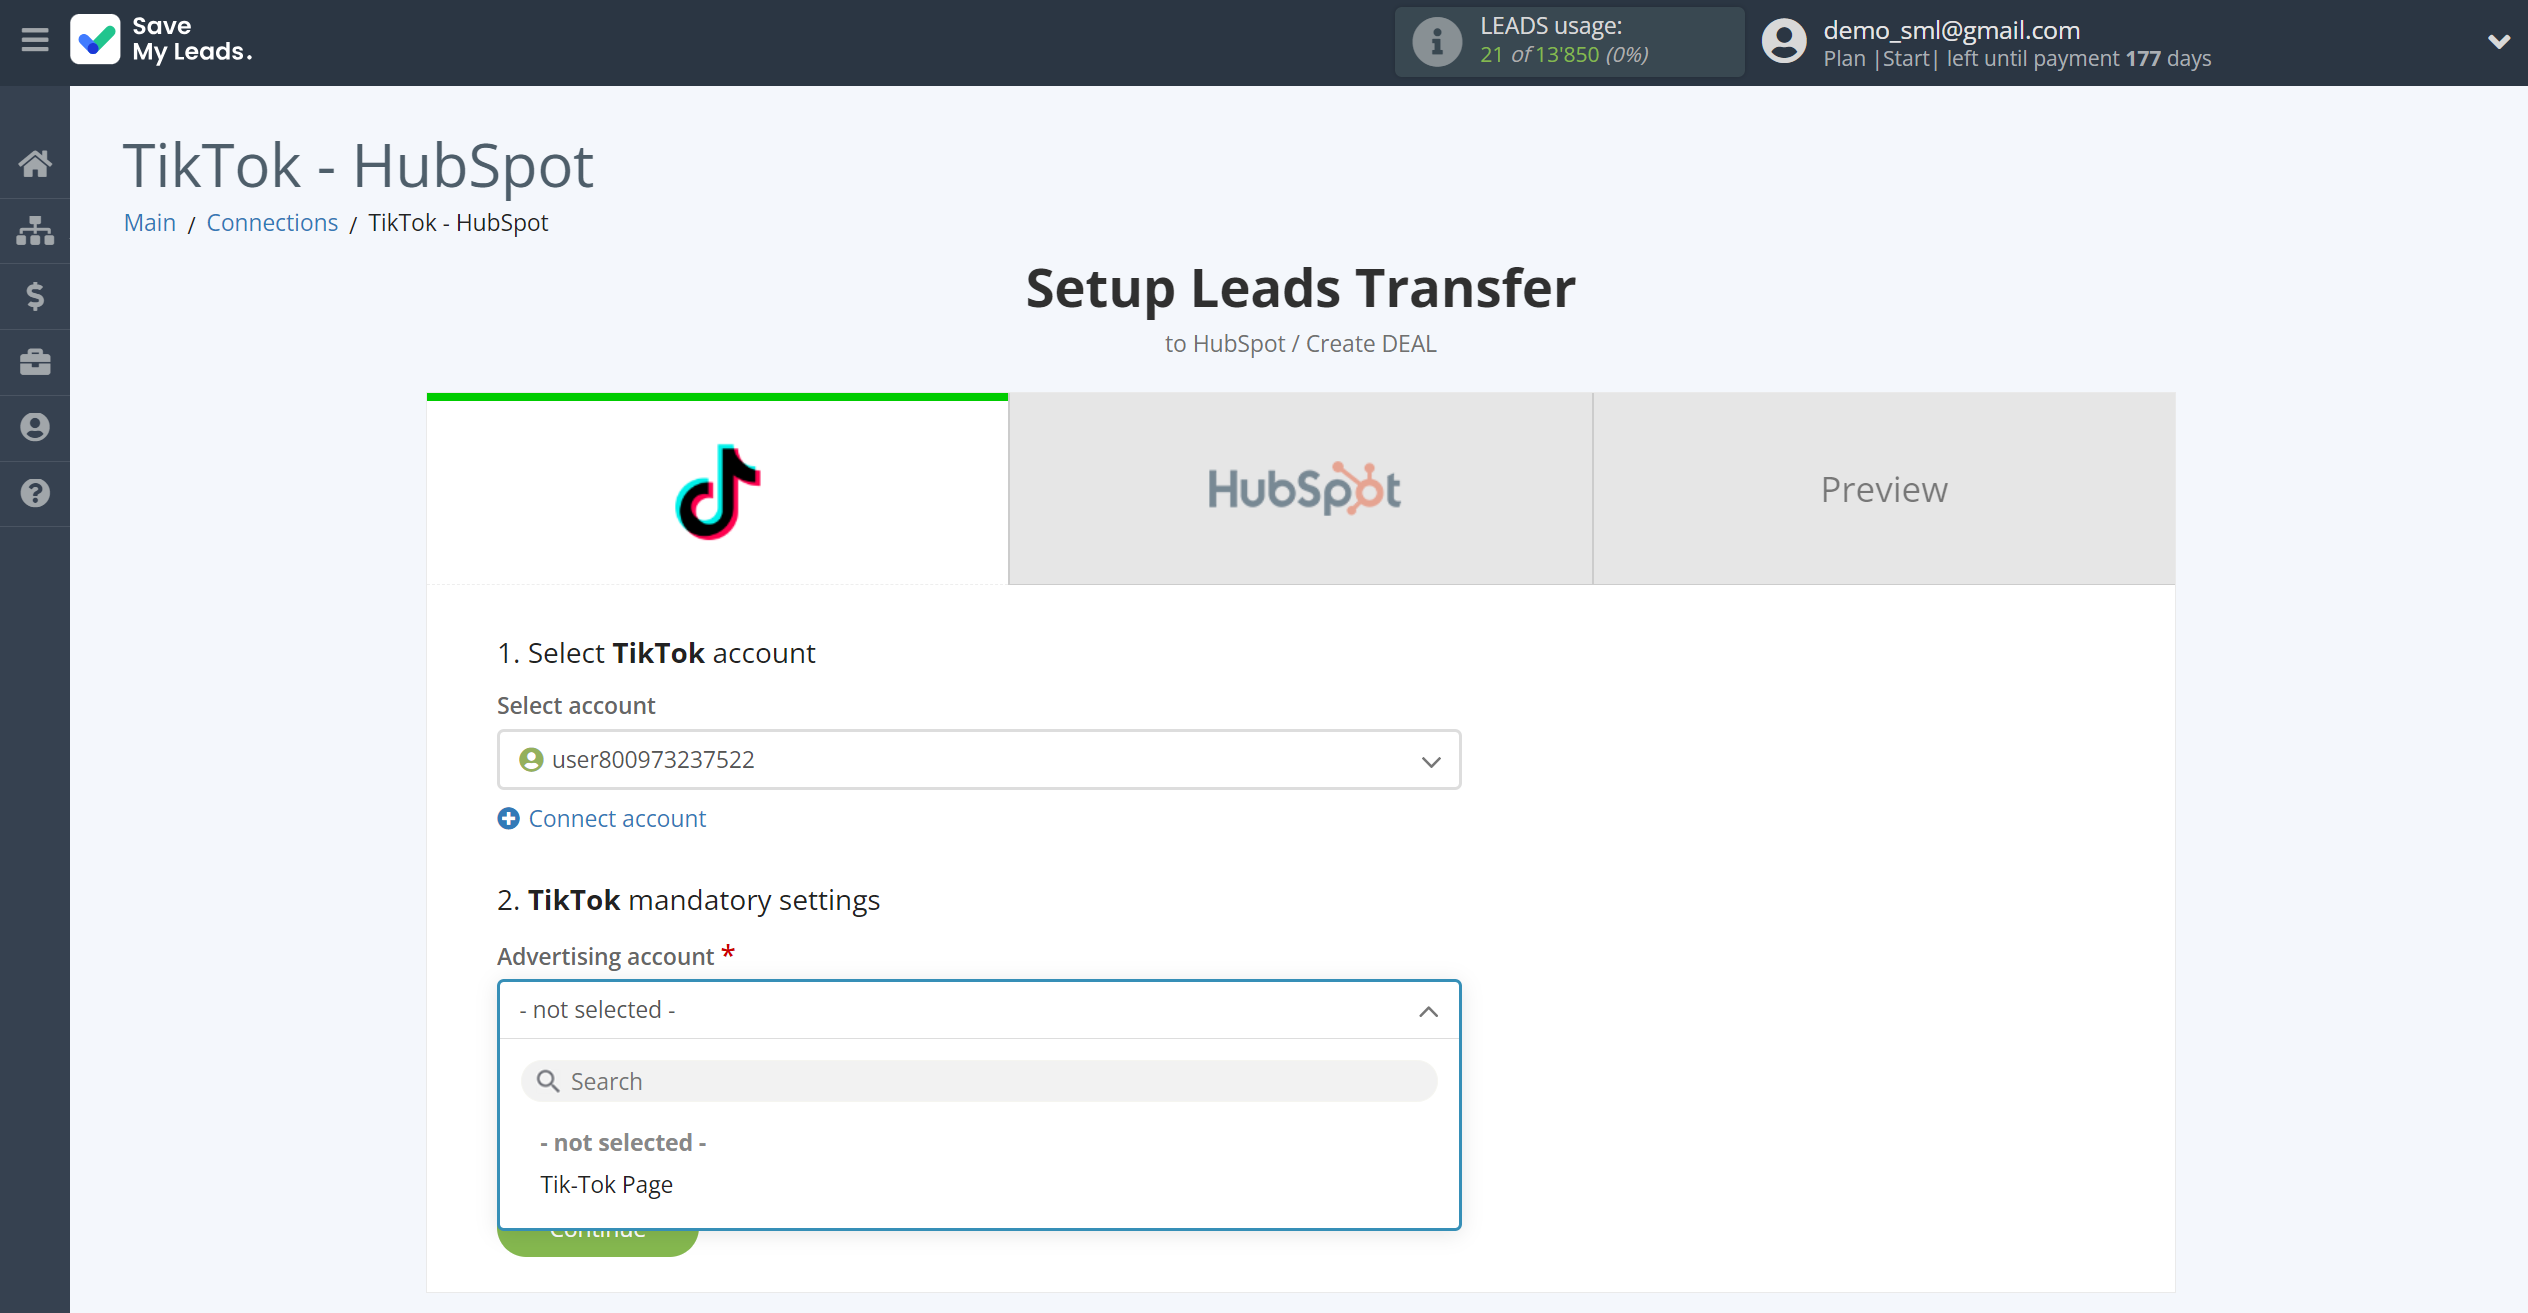Click the Preview tab

point(1884,488)
